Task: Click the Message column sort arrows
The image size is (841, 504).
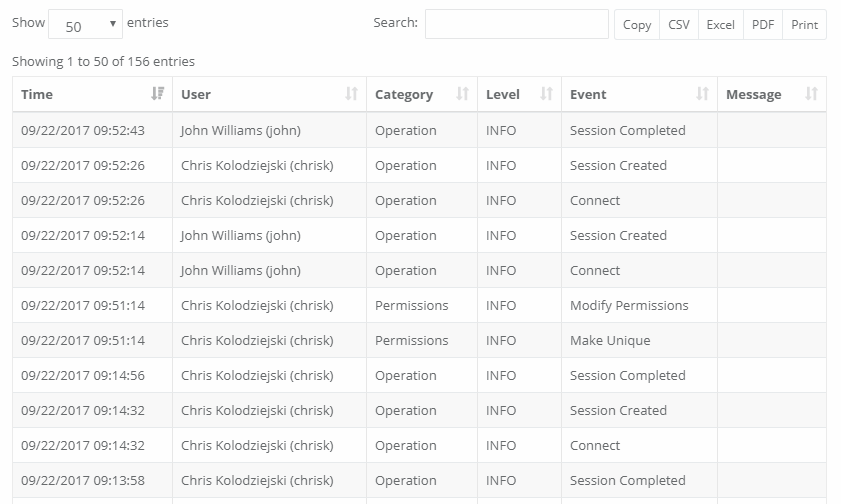Action: 811,94
